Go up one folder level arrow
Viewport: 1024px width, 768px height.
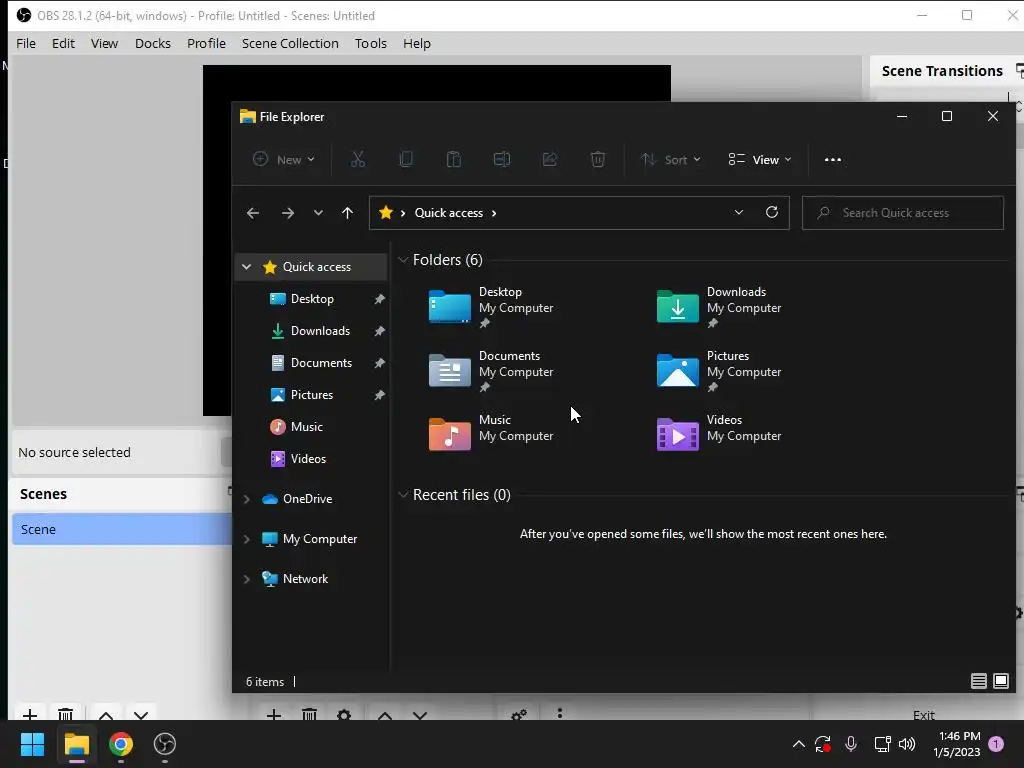[347, 213]
